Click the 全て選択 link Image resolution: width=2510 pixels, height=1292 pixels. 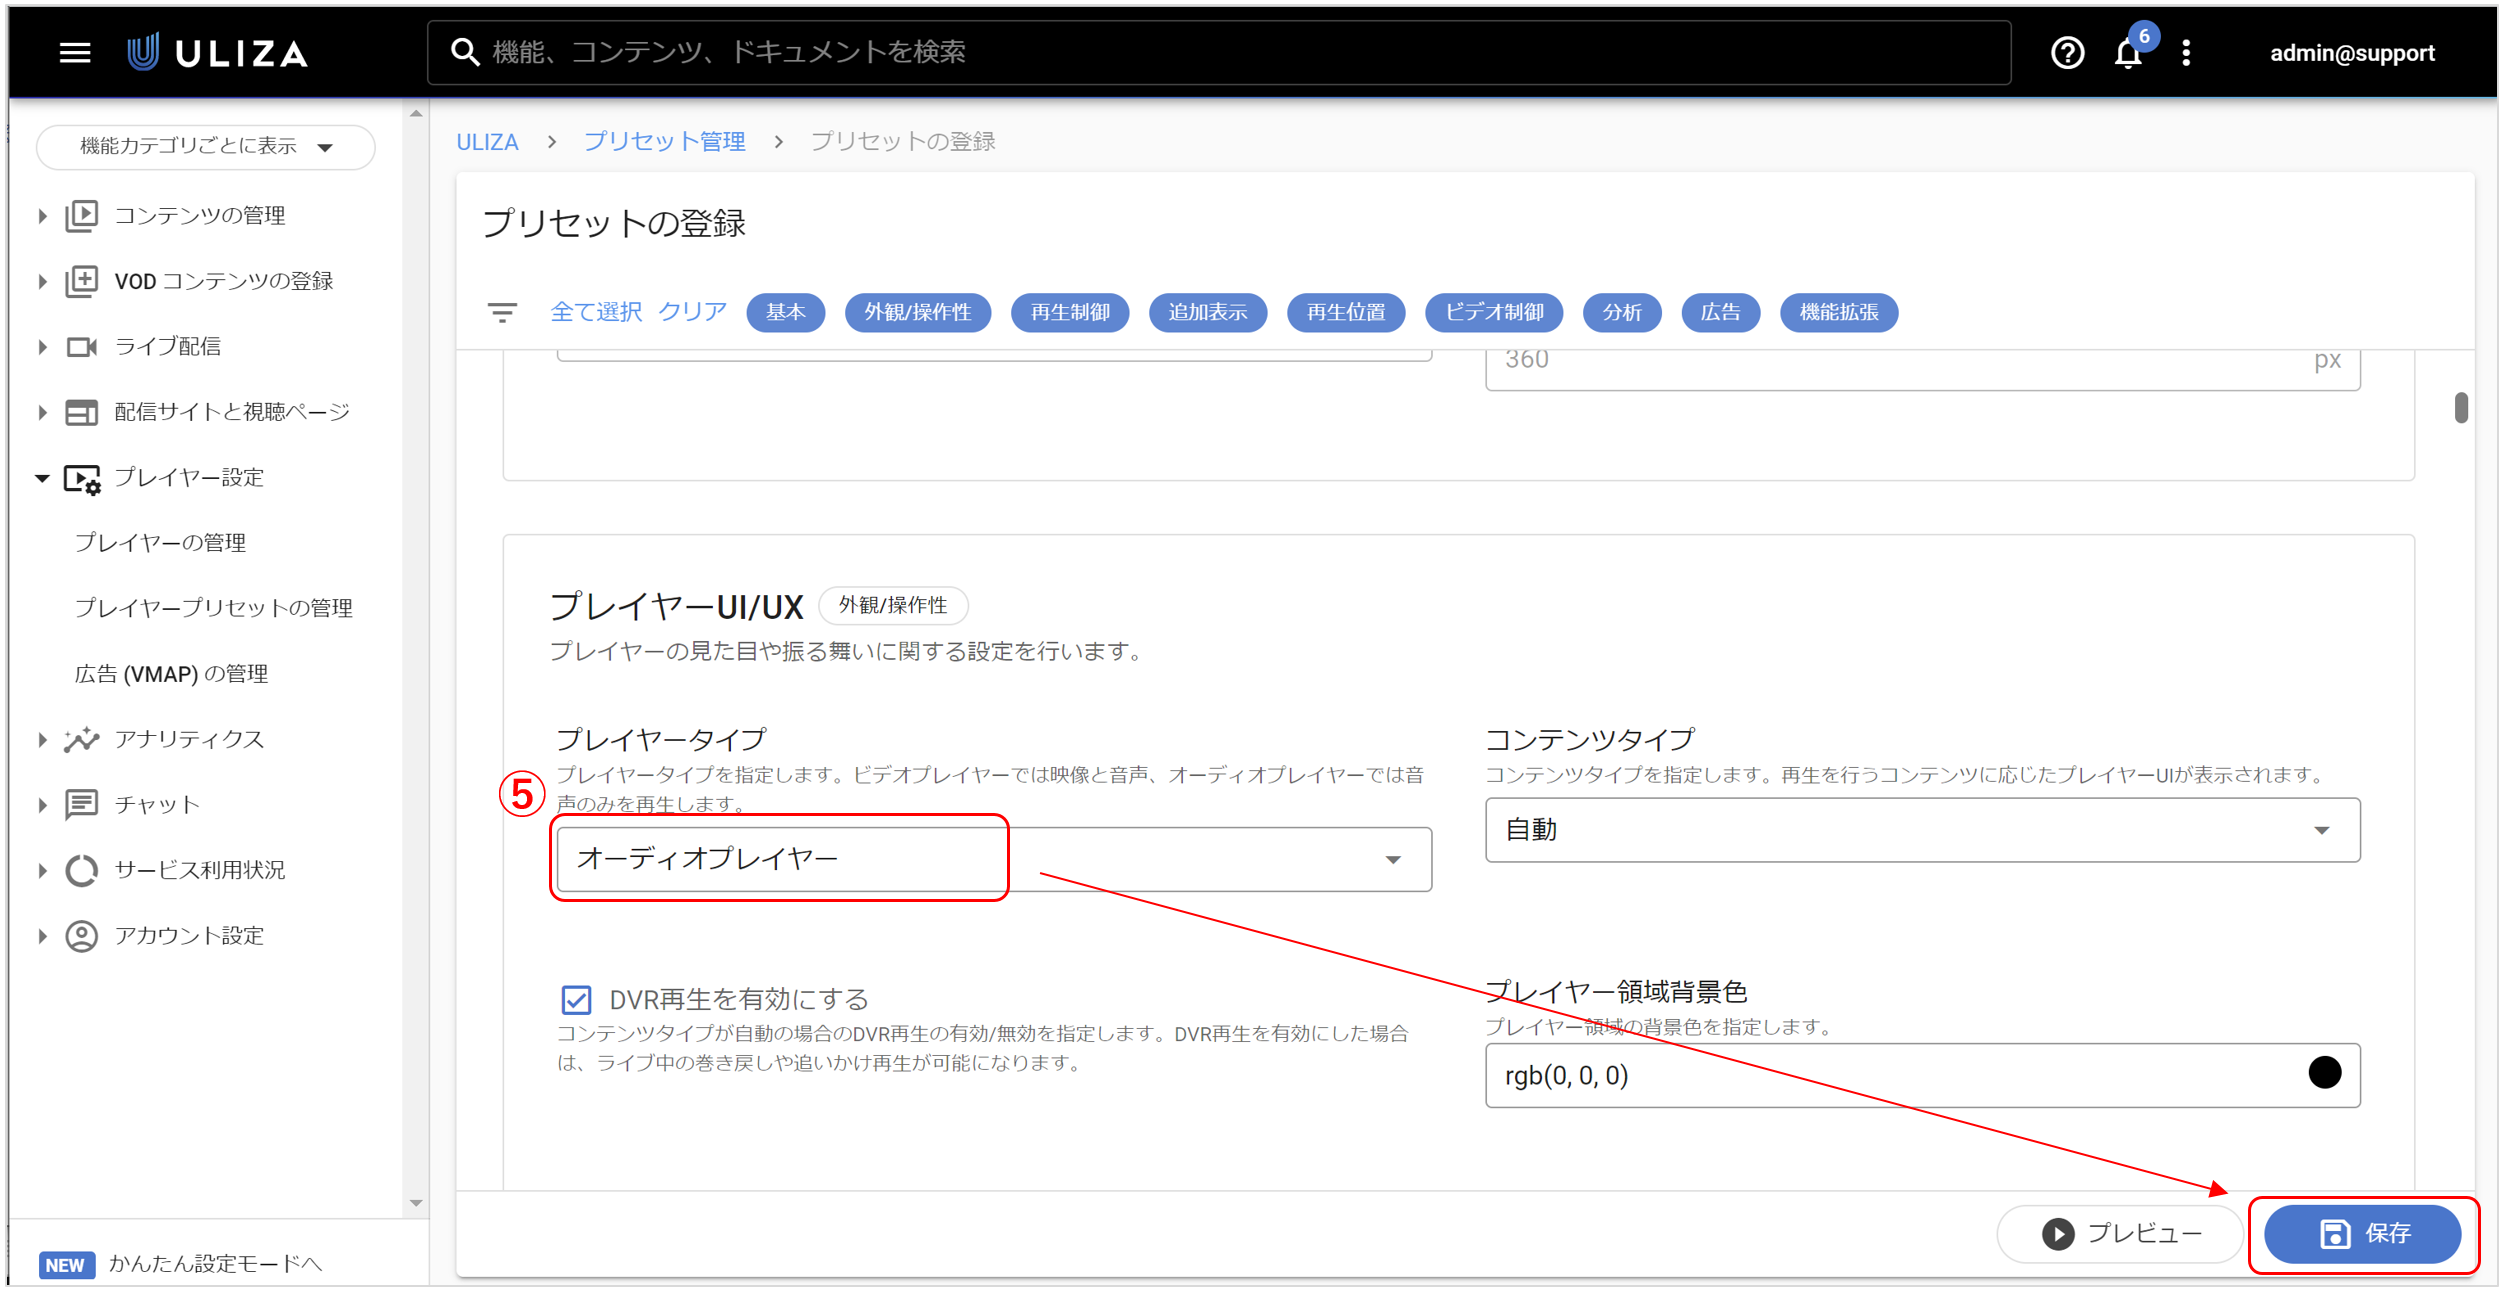point(596,312)
